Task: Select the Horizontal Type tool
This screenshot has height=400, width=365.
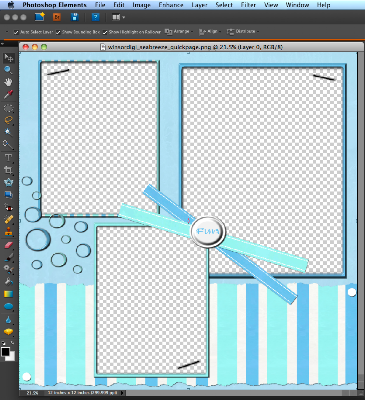Action: tap(8, 158)
